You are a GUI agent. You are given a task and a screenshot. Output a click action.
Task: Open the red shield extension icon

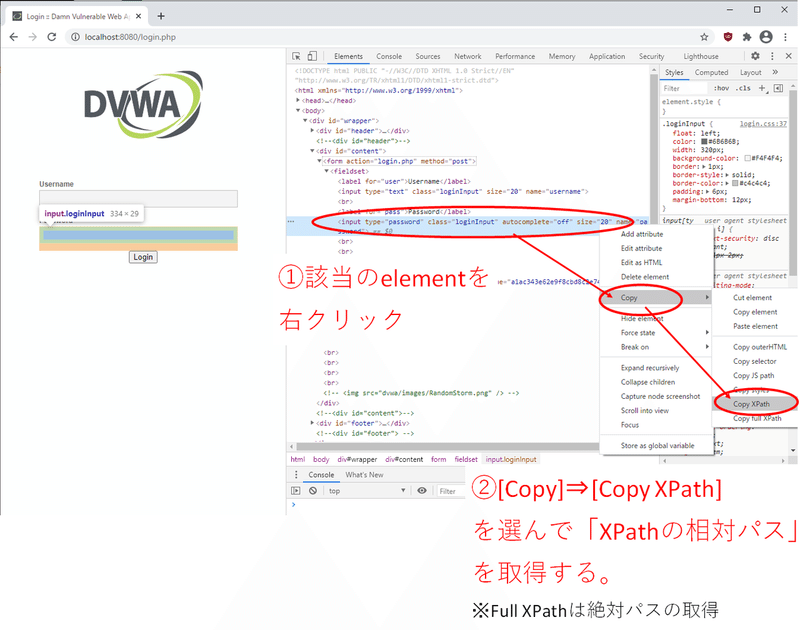(x=728, y=37)
